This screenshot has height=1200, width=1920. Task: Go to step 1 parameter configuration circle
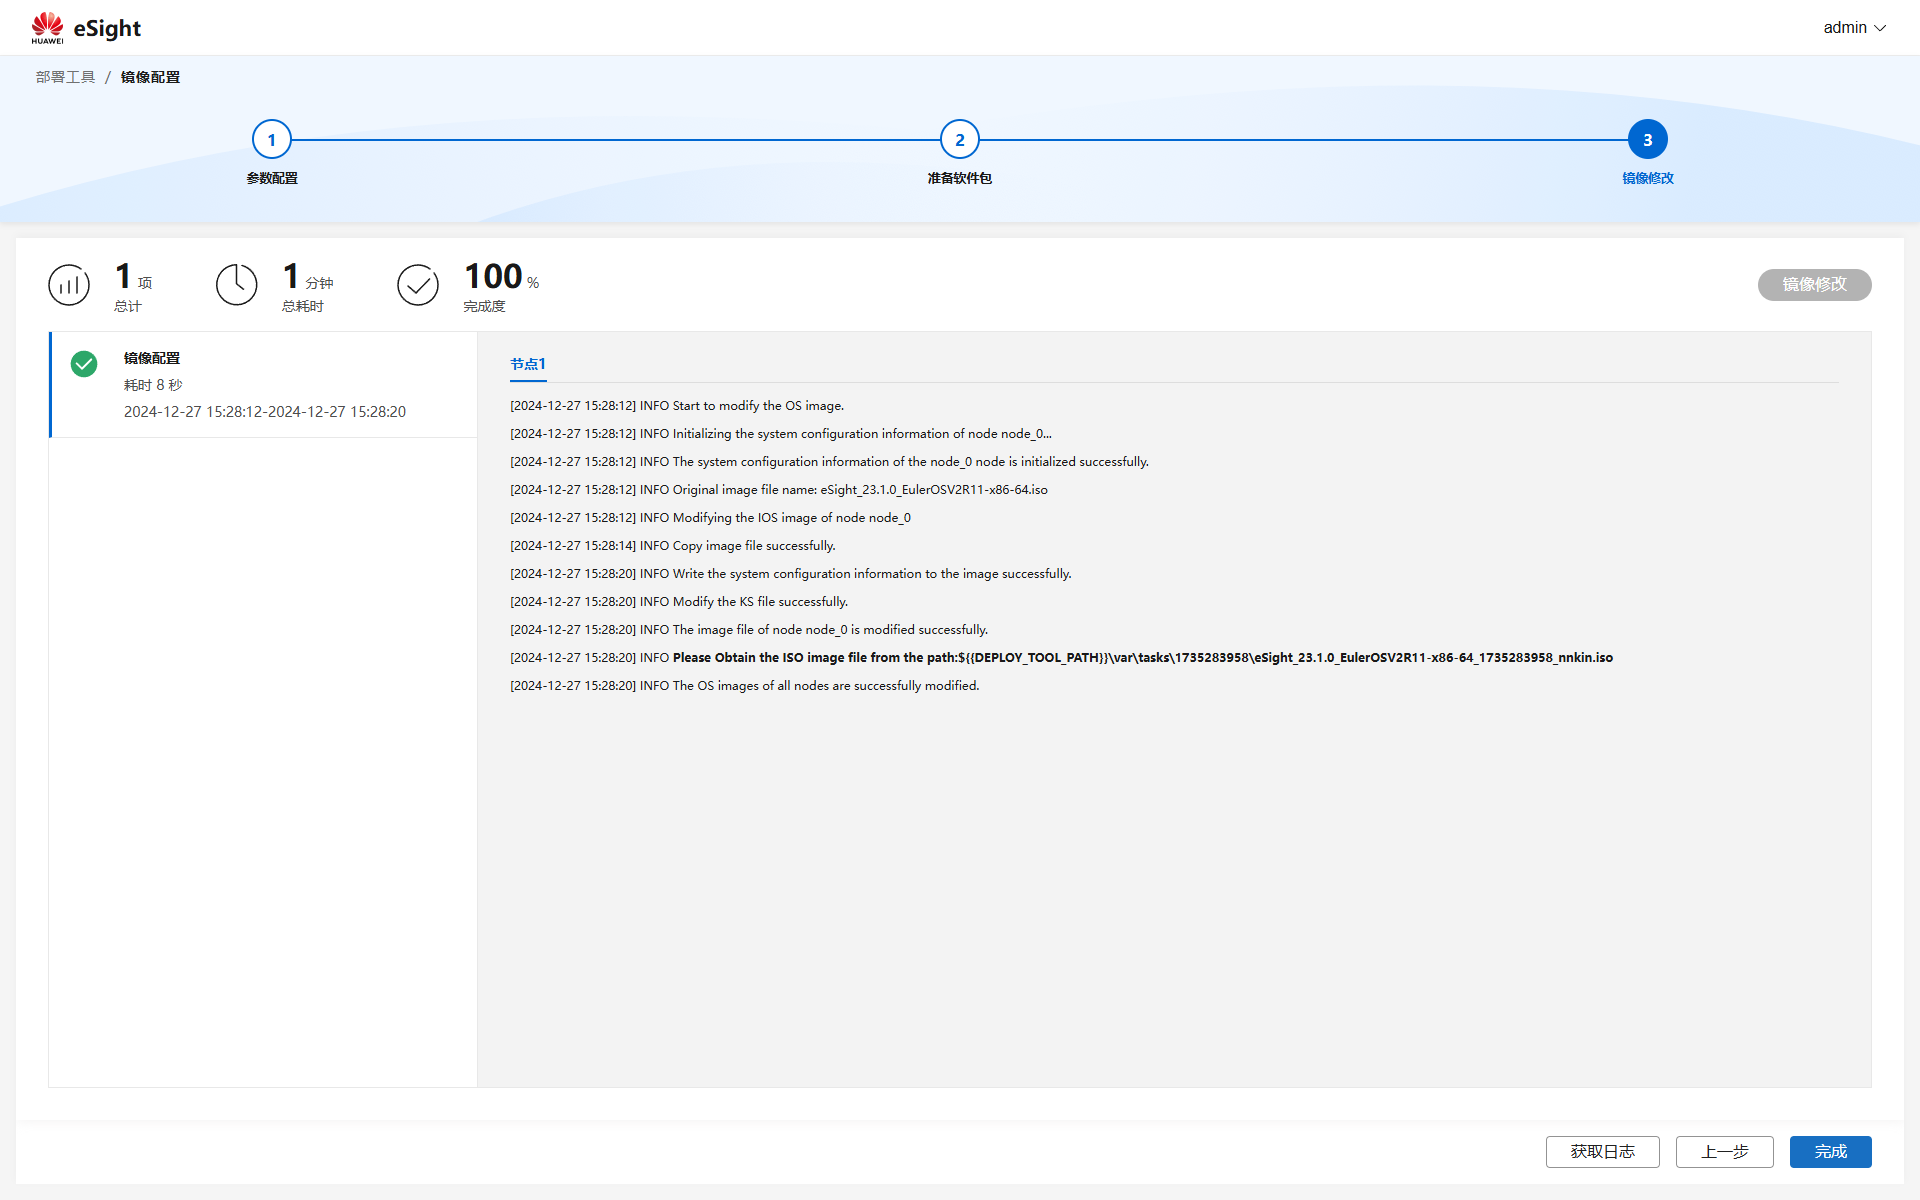tap(271, 140)
